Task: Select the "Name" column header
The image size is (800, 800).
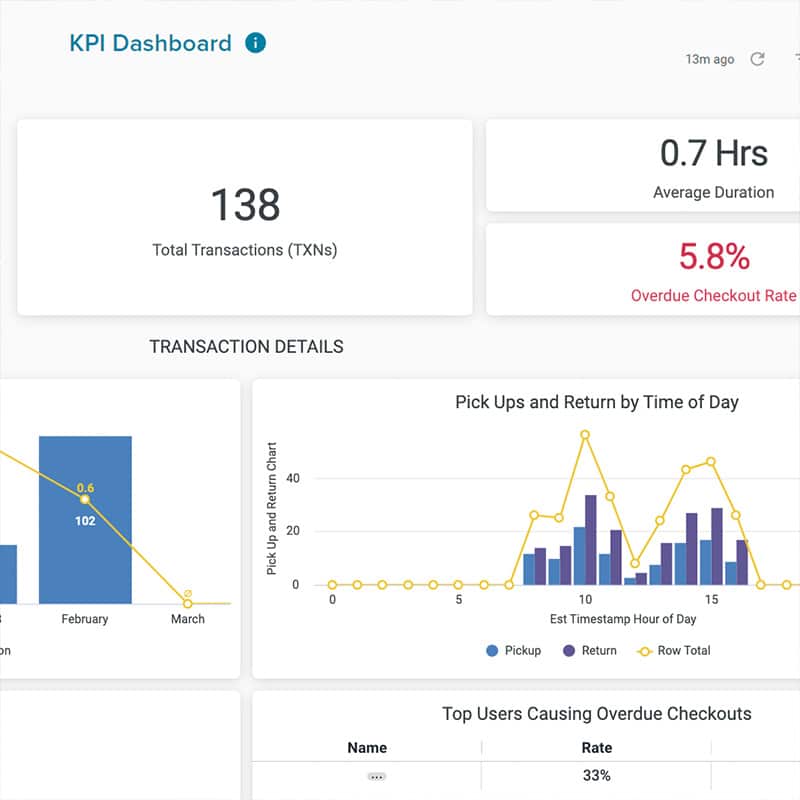Action: coord(366,747)
